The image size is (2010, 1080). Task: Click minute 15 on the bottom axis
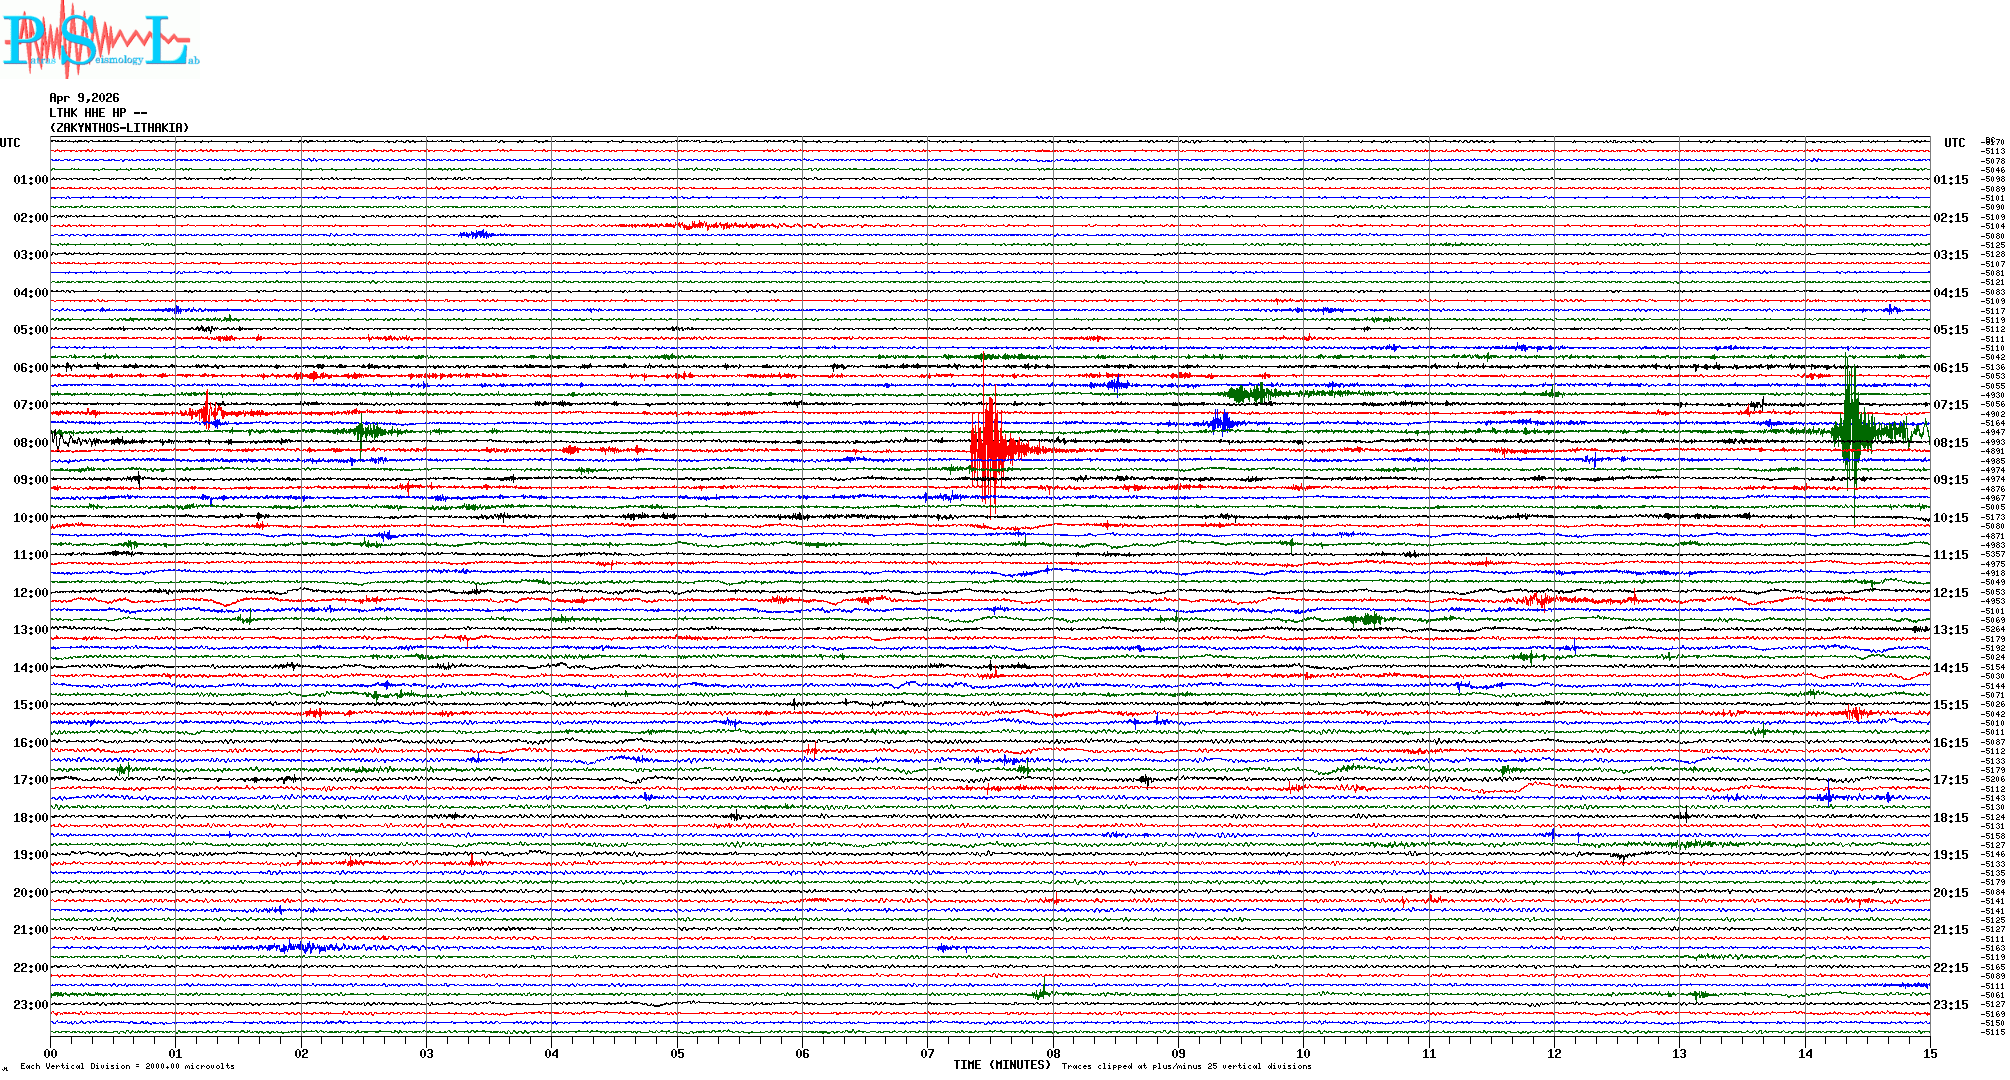click(1930, 1053)
